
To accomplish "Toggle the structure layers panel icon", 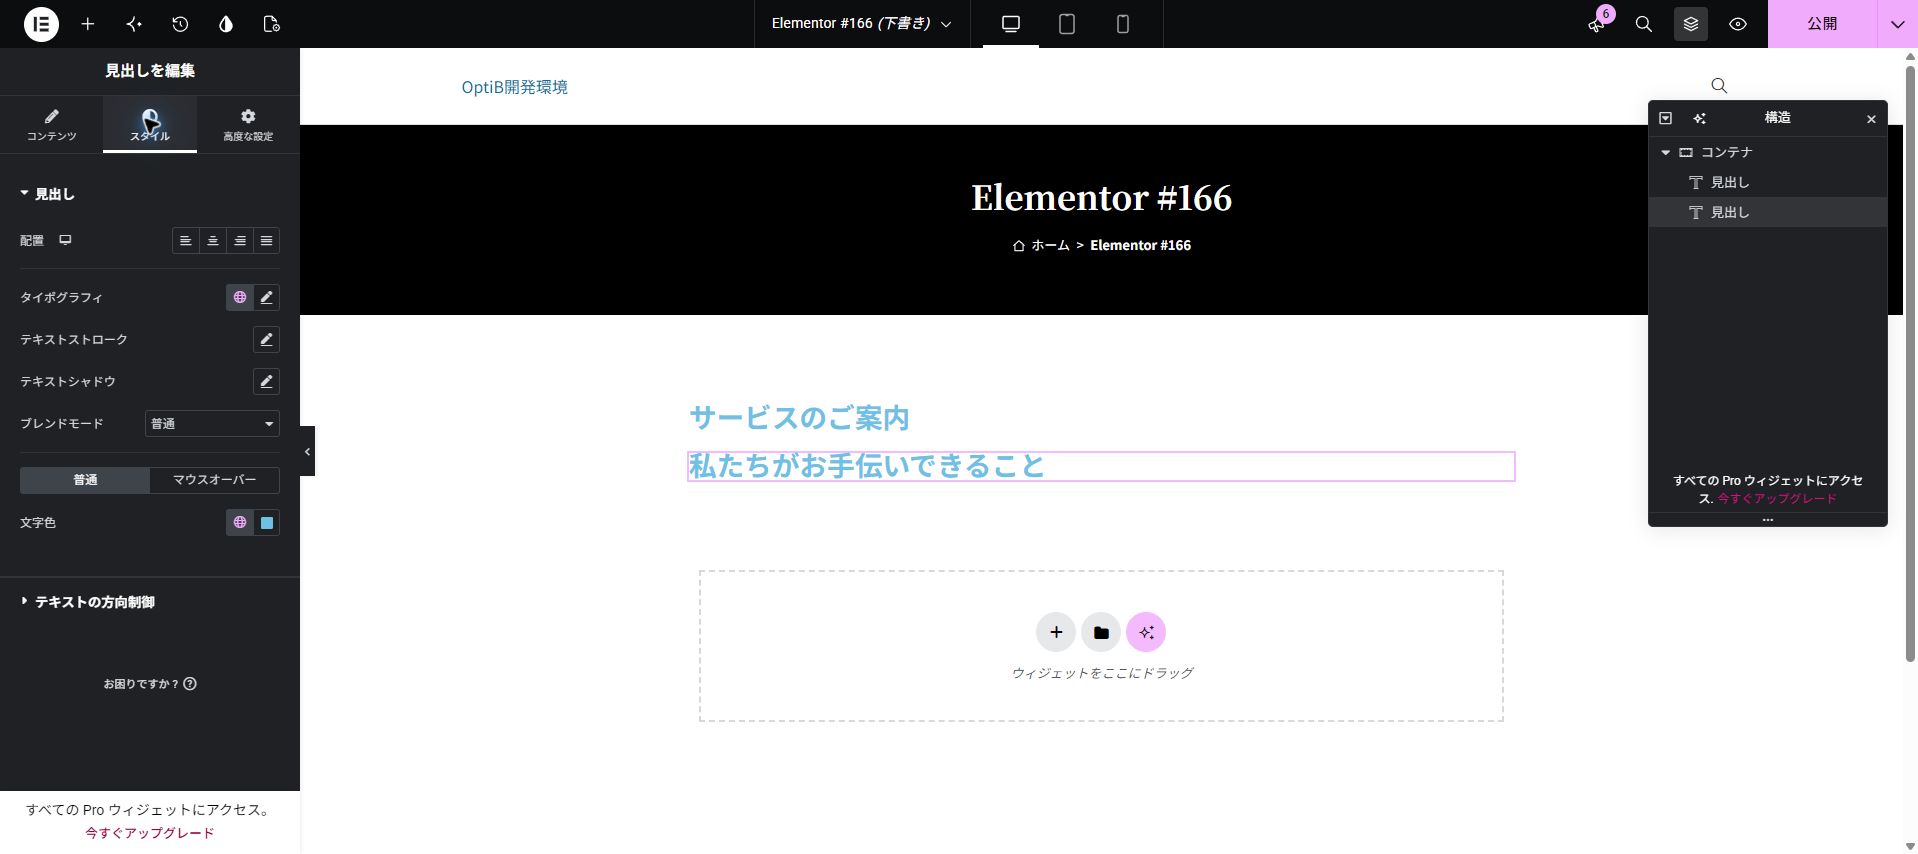I will pyautogui.click(x=1691, y=24).
